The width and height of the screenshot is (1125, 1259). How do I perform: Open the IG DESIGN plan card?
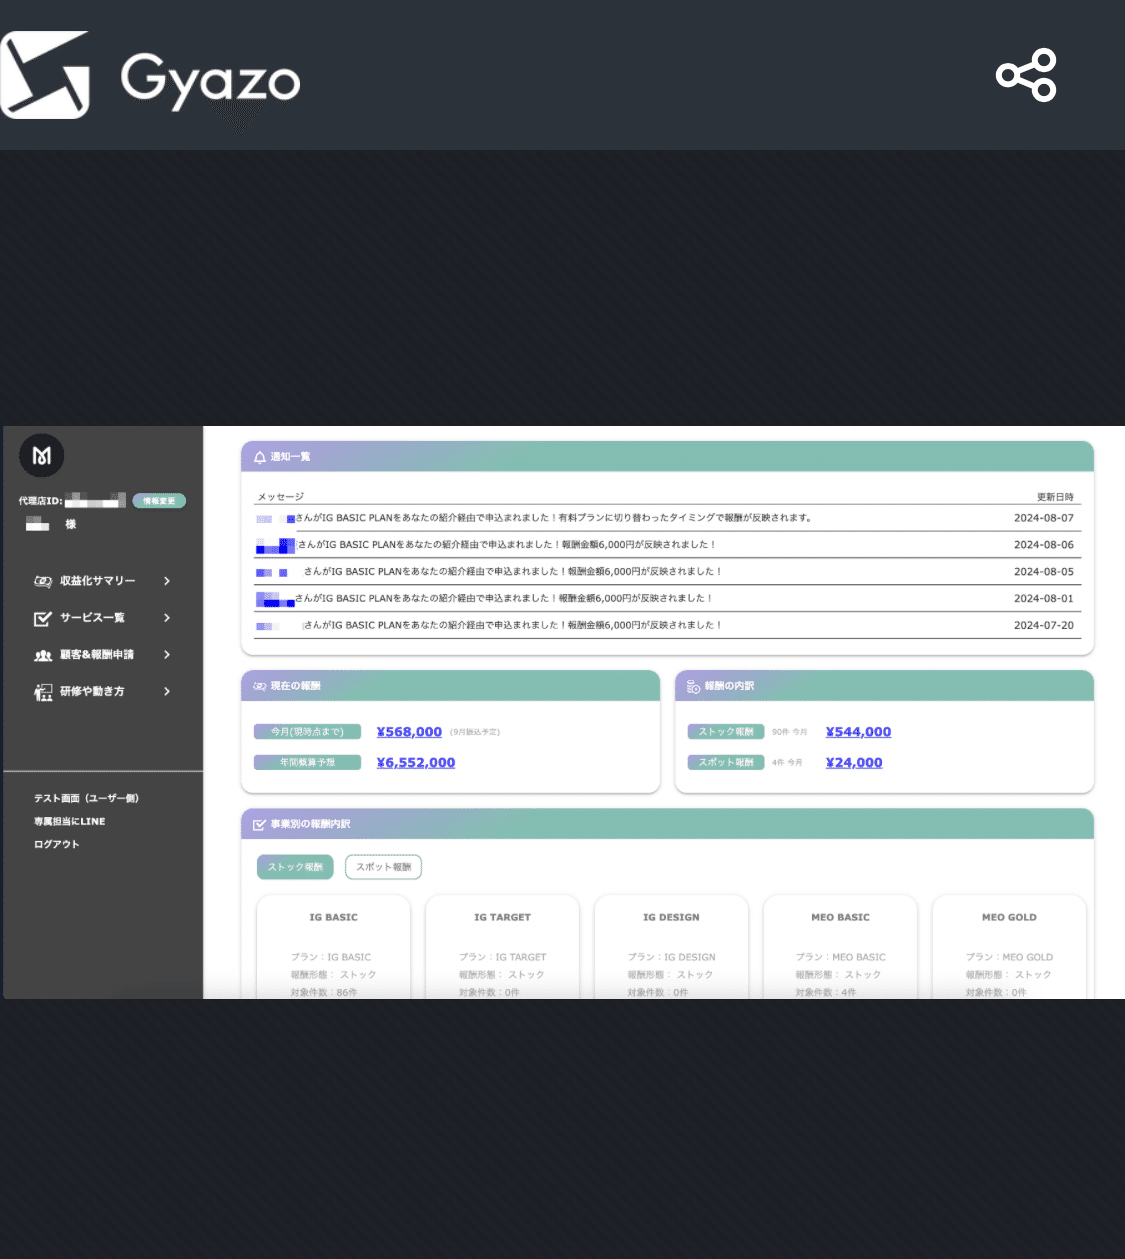[671, 947]
